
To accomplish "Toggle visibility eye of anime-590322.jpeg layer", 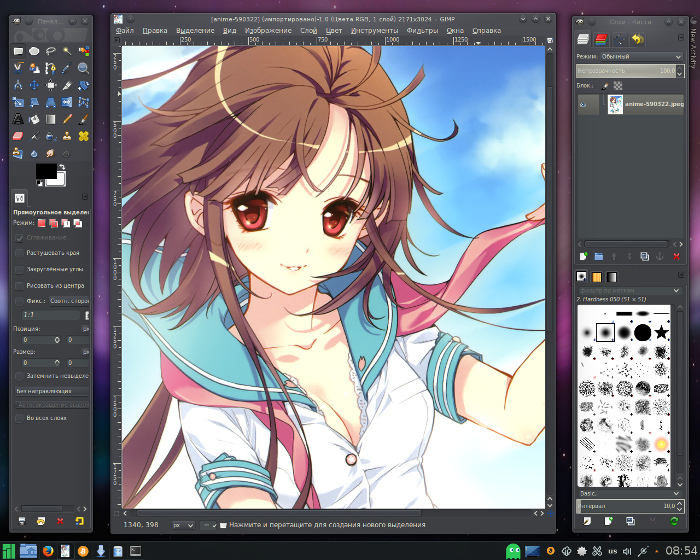I will 583,105.
